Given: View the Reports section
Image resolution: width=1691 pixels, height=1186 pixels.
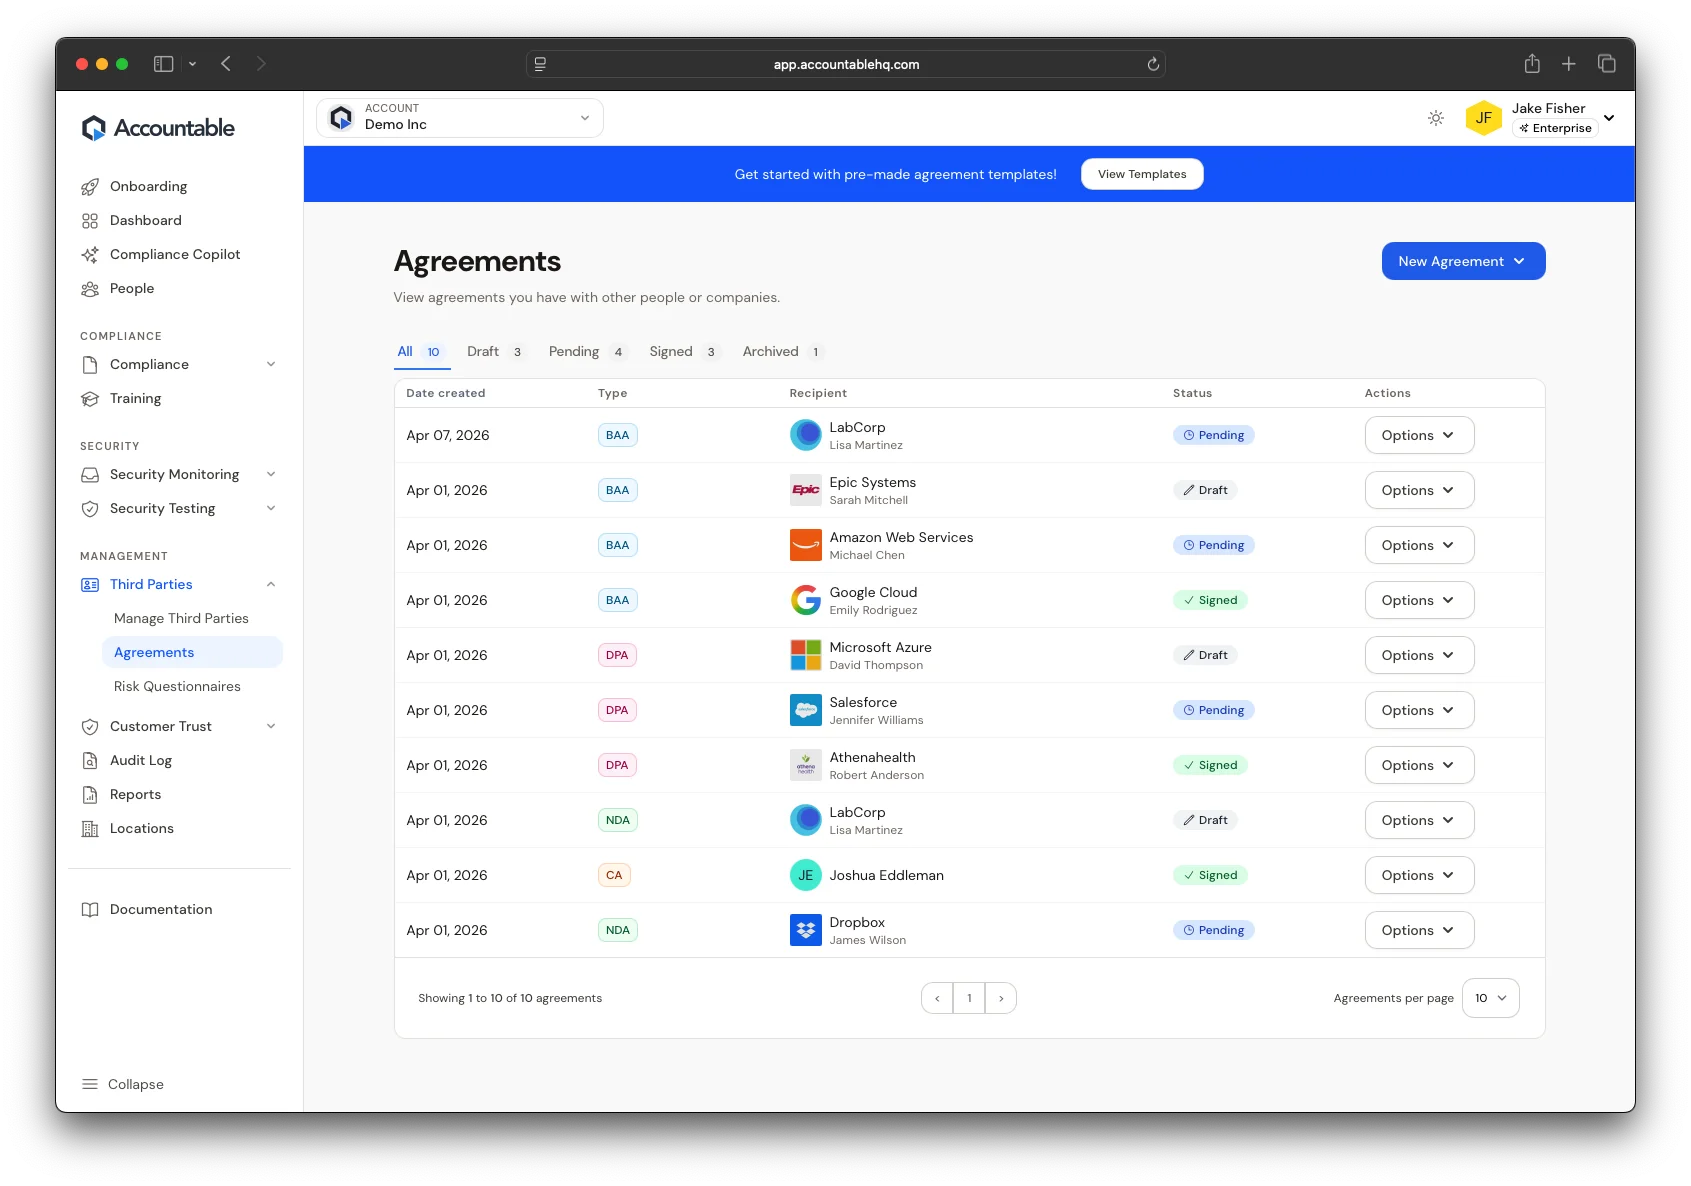Looking at the screenshot, I should click(x=134, y=794).
